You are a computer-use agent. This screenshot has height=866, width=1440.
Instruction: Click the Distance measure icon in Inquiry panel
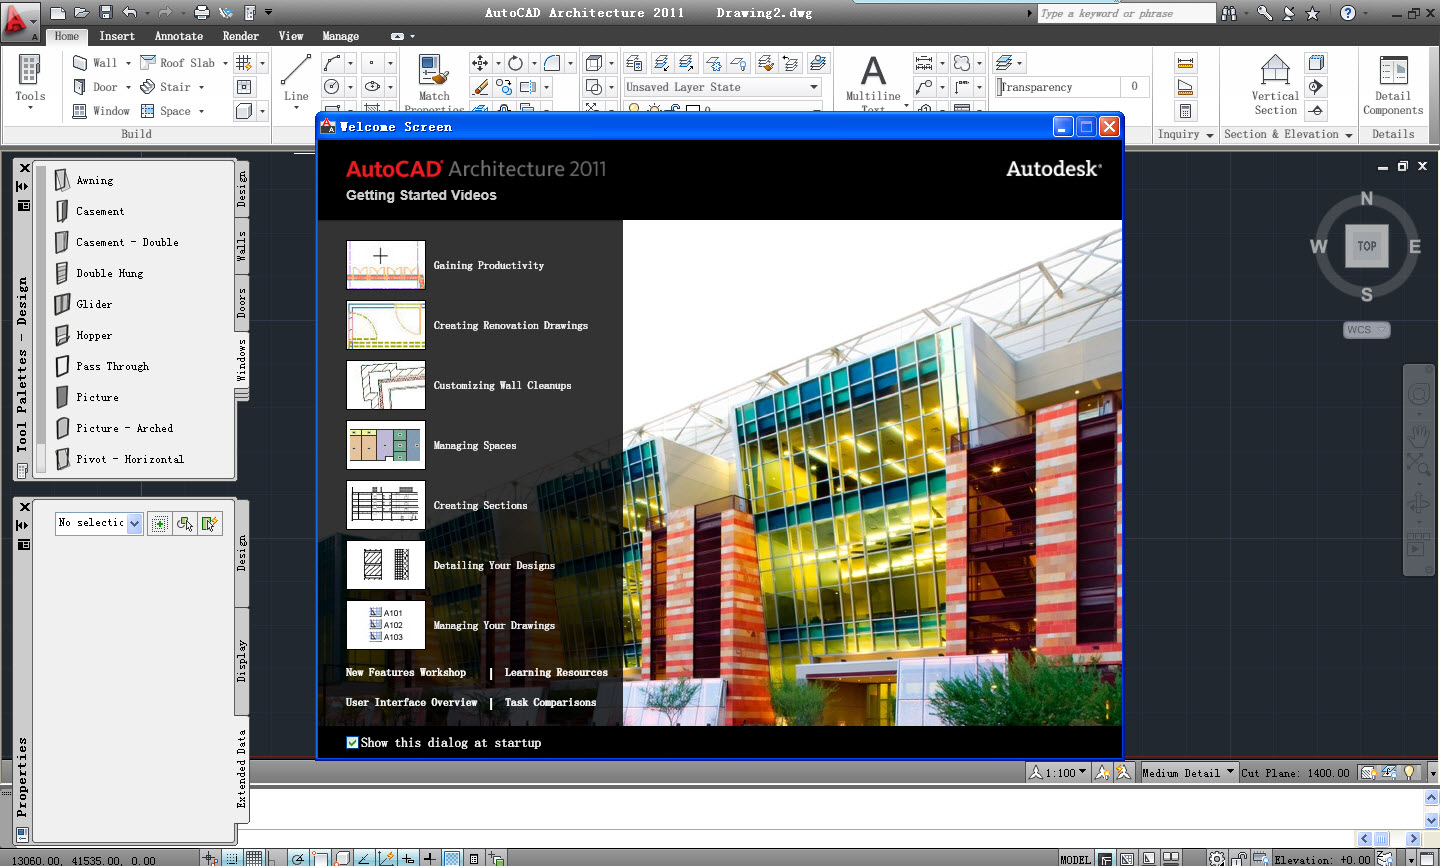1185,62
